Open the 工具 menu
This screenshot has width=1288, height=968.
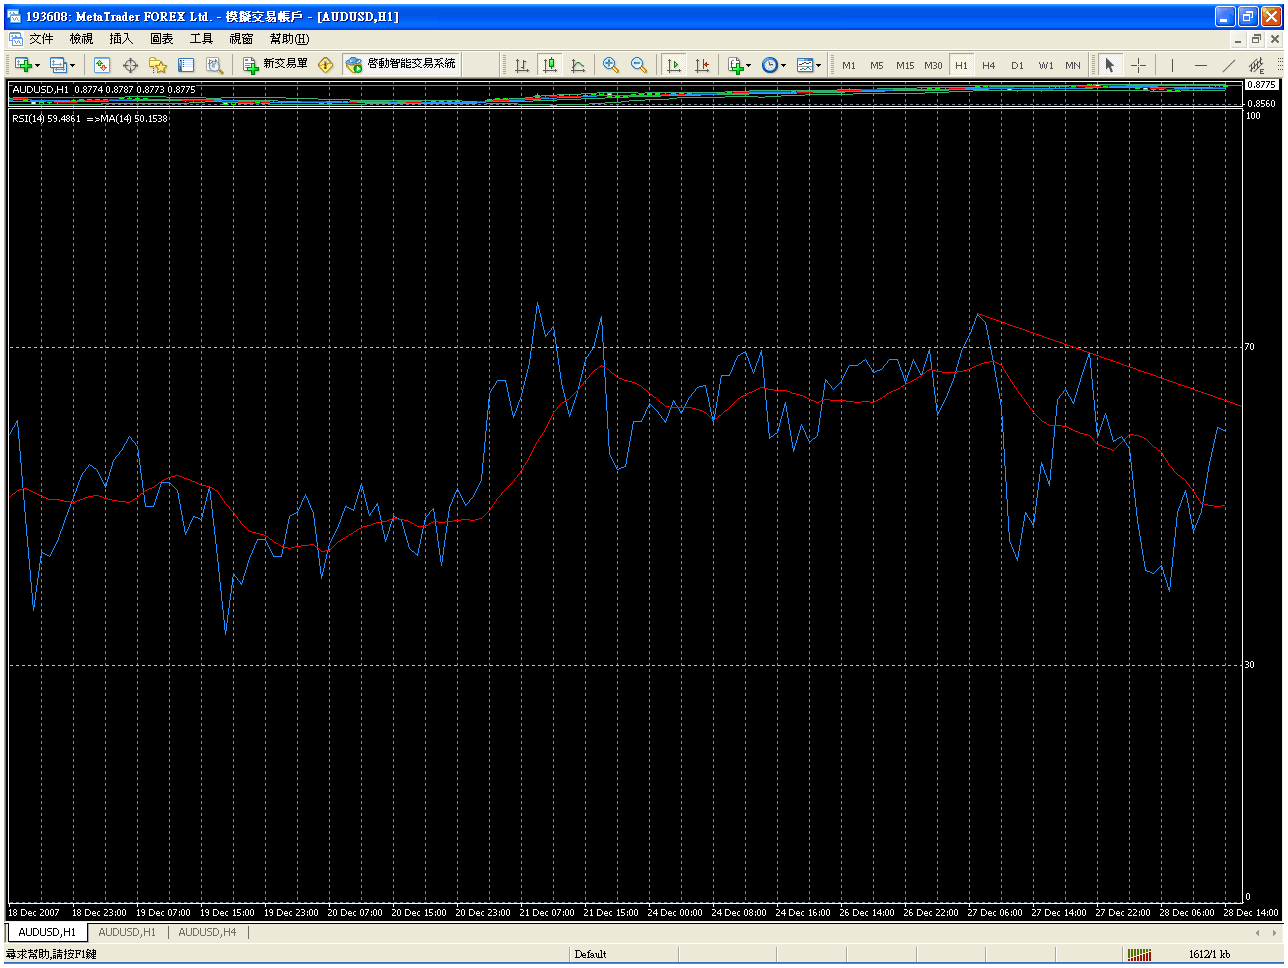click(201, 39)
